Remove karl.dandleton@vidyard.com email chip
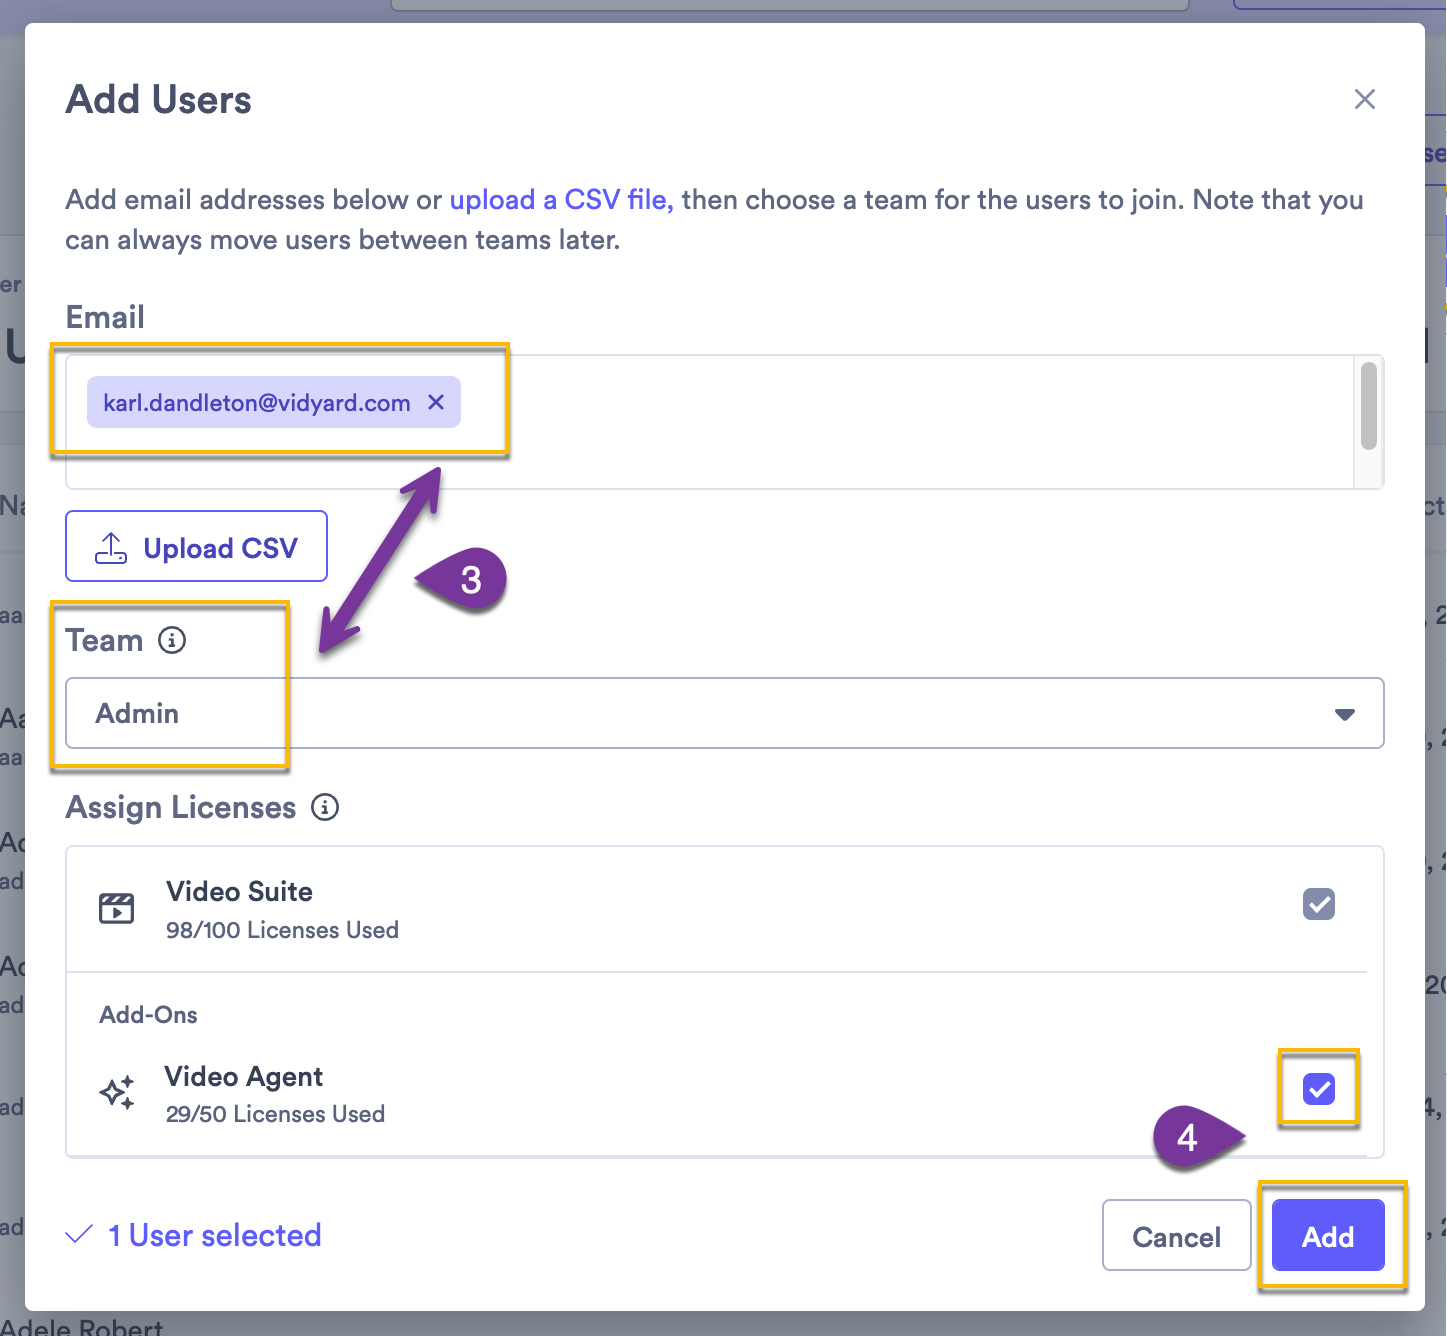The image size is (1447, 1336). click(436, 402)
